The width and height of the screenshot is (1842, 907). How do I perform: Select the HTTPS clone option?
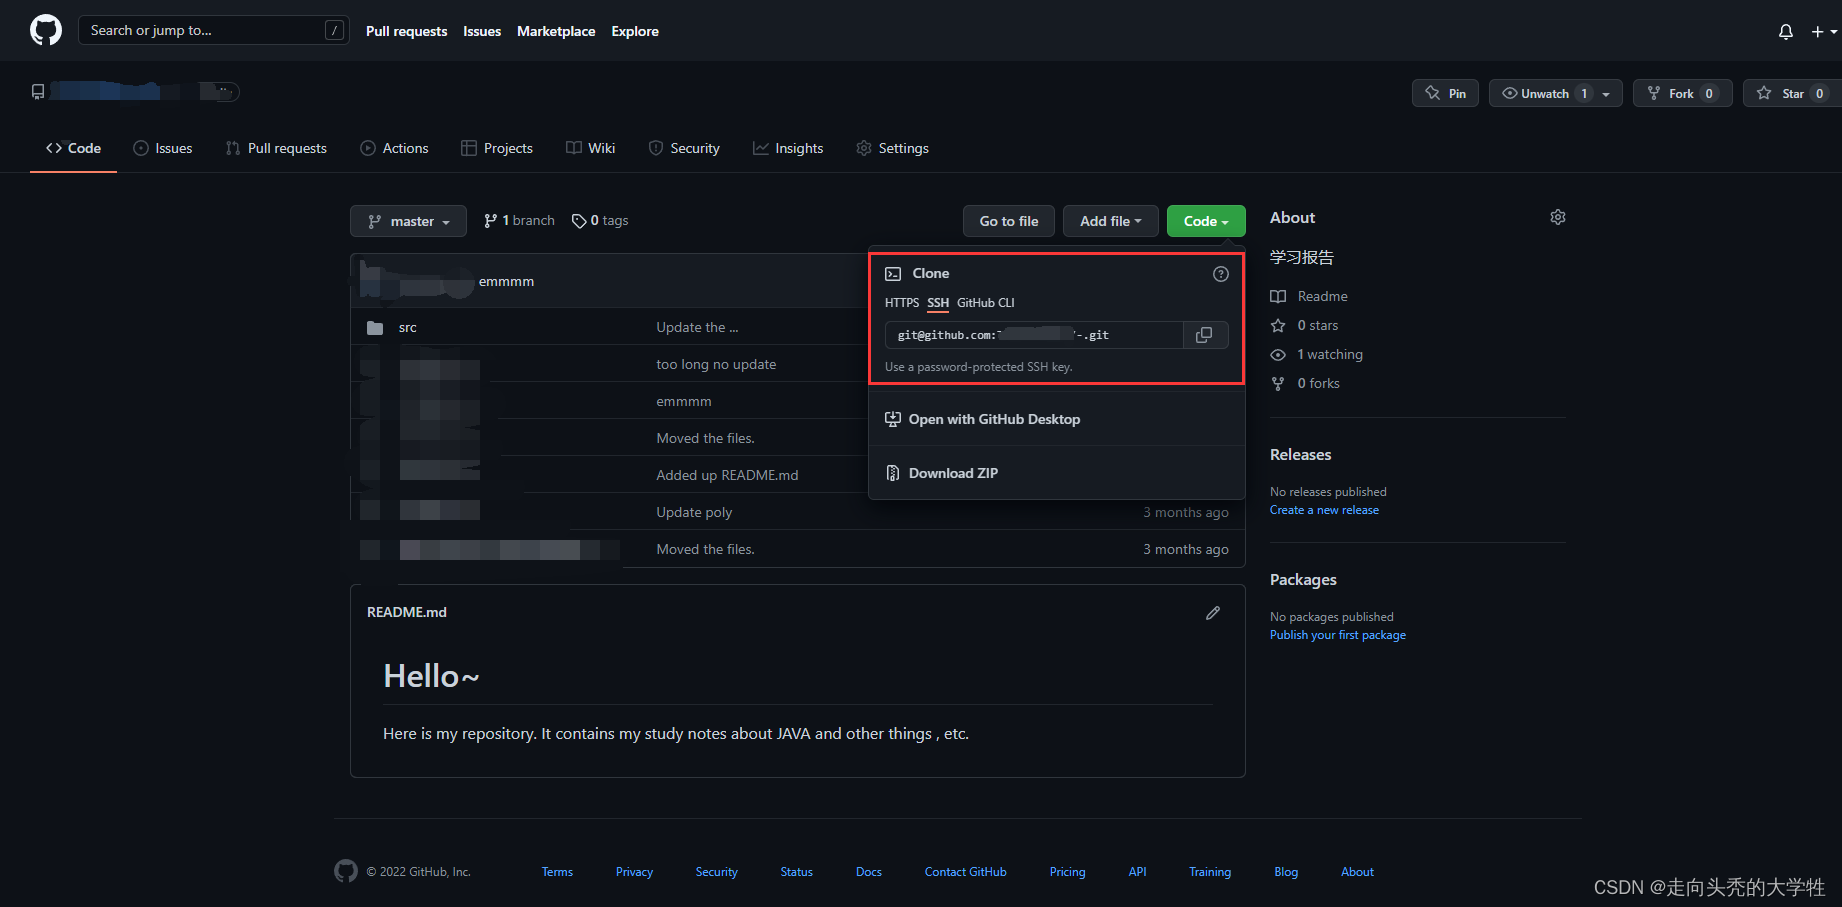(x=902, y=302)
